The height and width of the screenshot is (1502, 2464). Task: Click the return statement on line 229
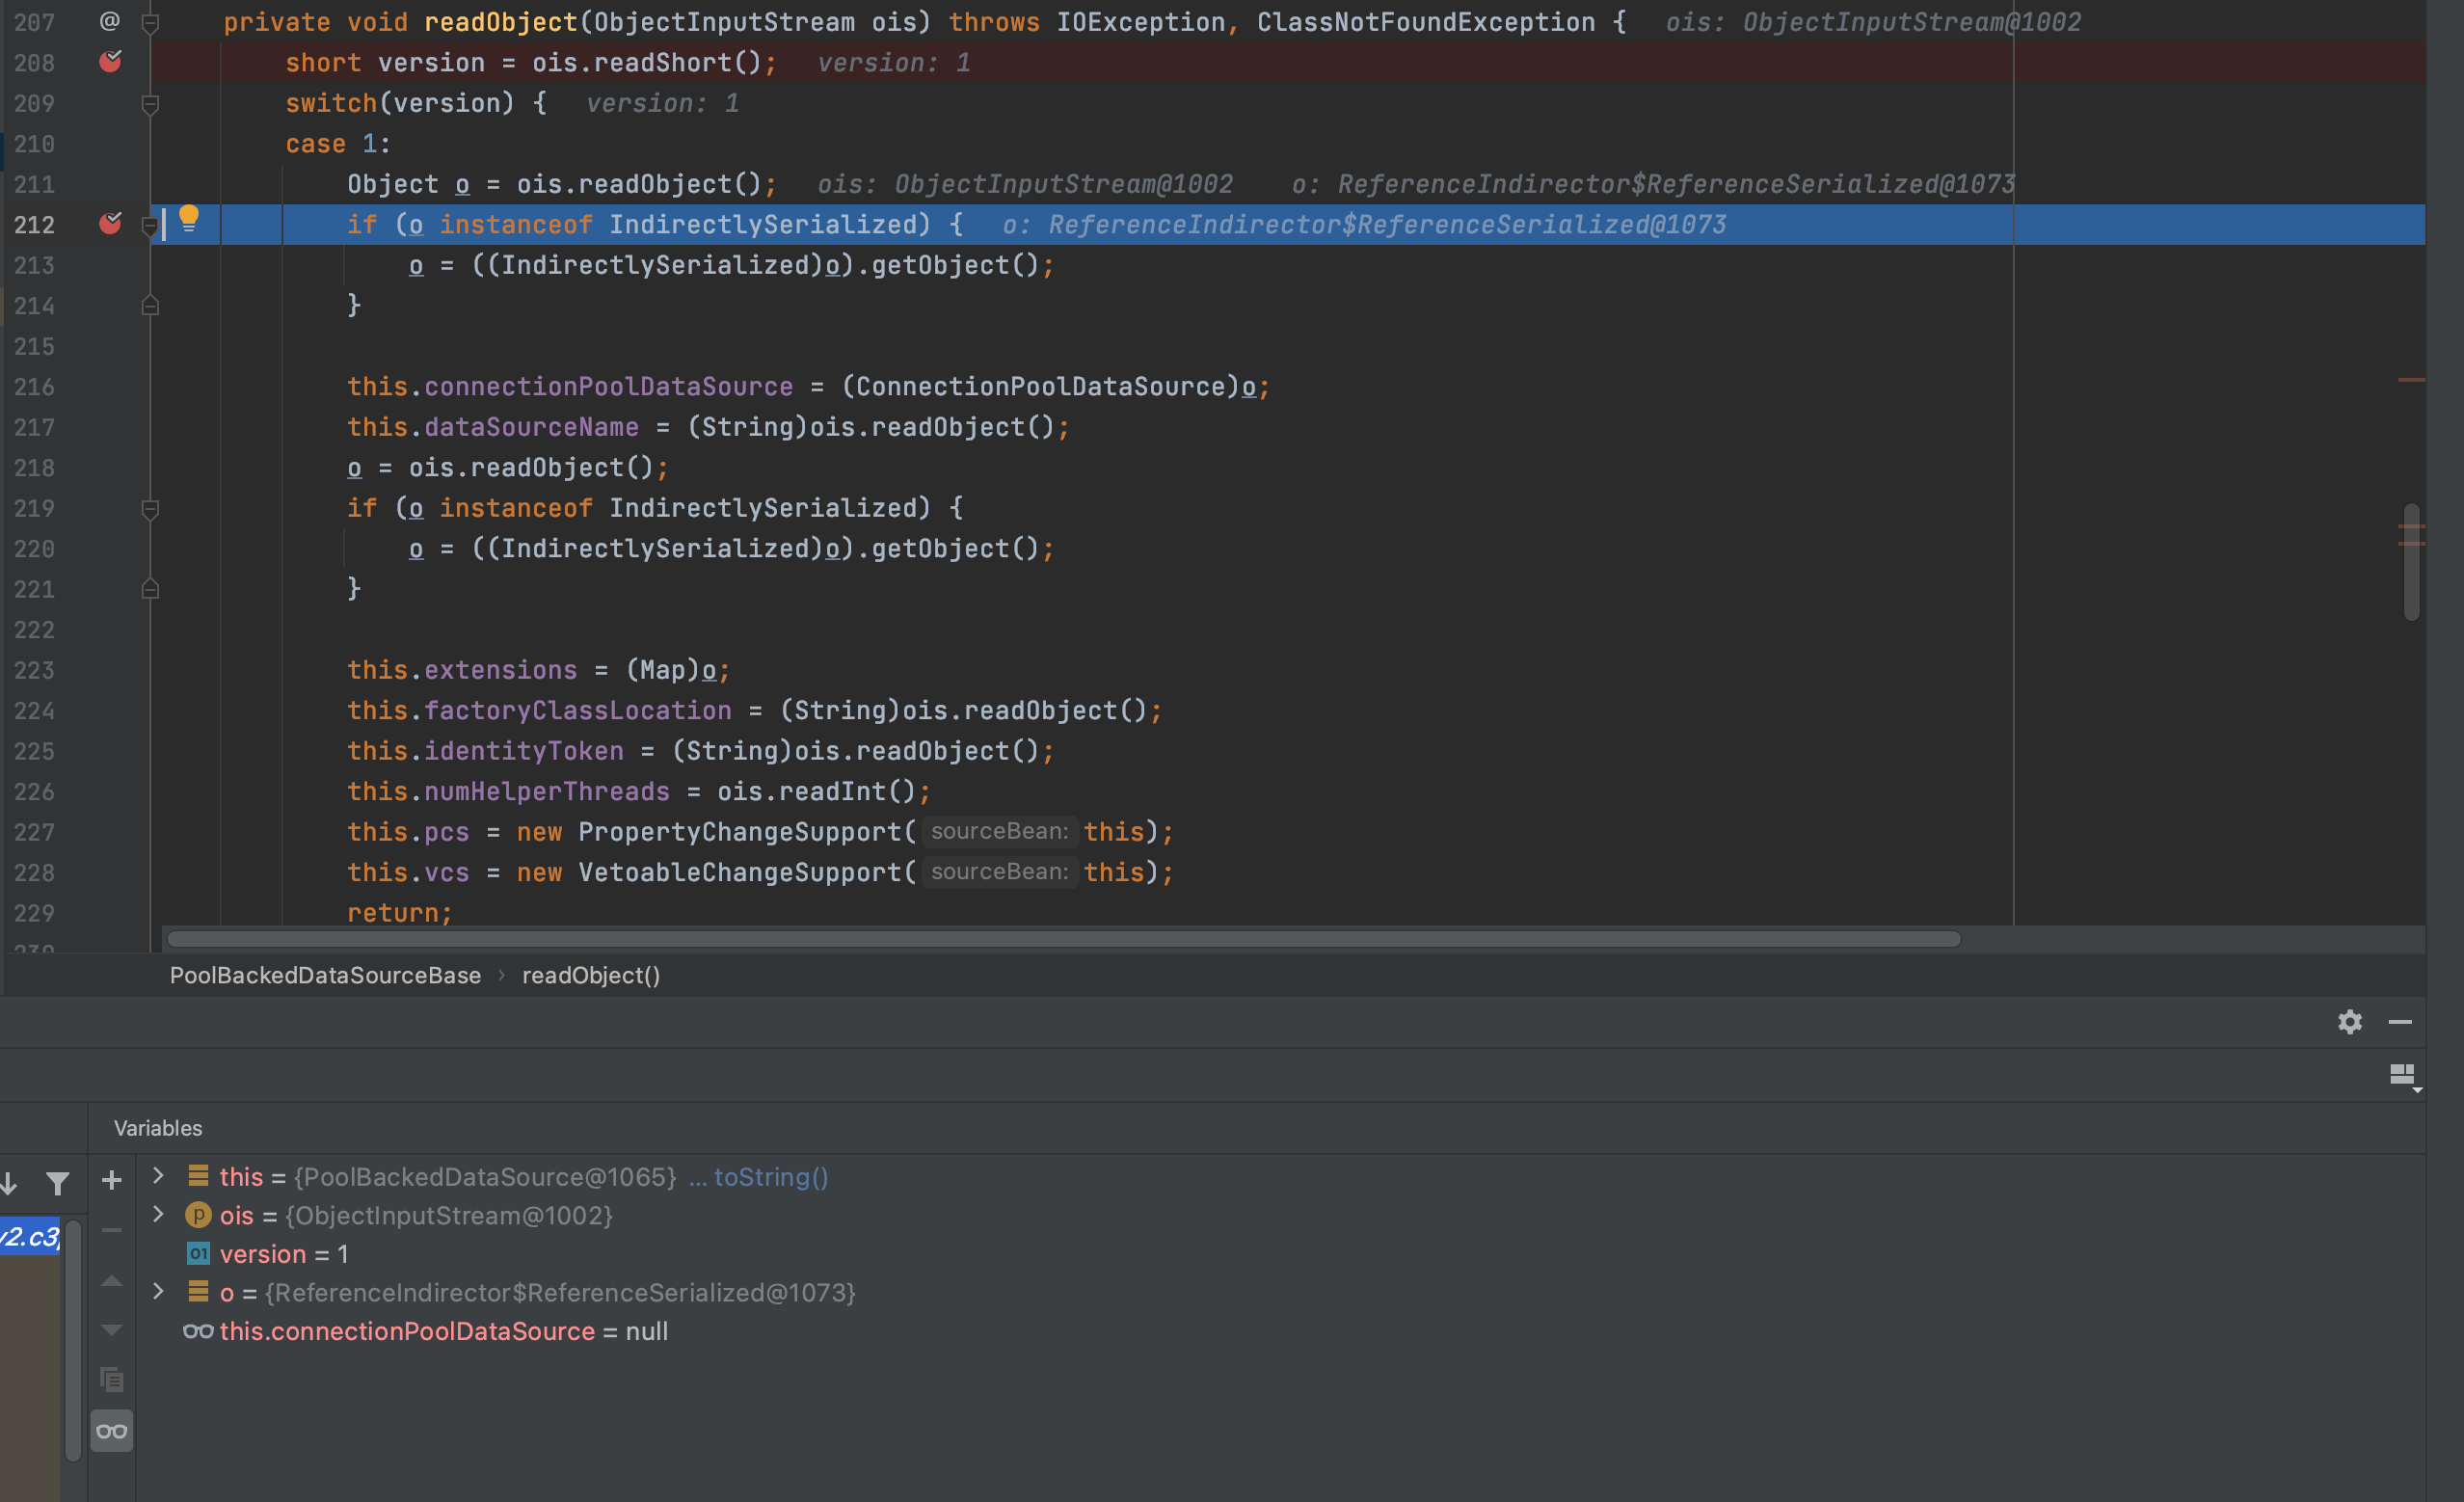pos(399,913)
